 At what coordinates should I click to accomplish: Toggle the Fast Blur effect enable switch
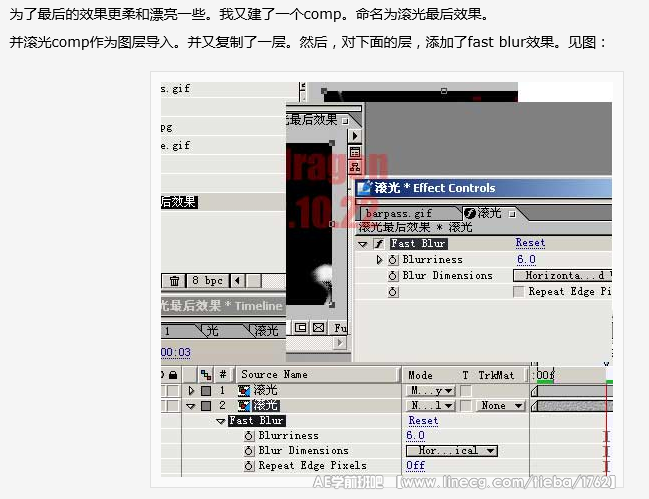[x=378, y=244]
